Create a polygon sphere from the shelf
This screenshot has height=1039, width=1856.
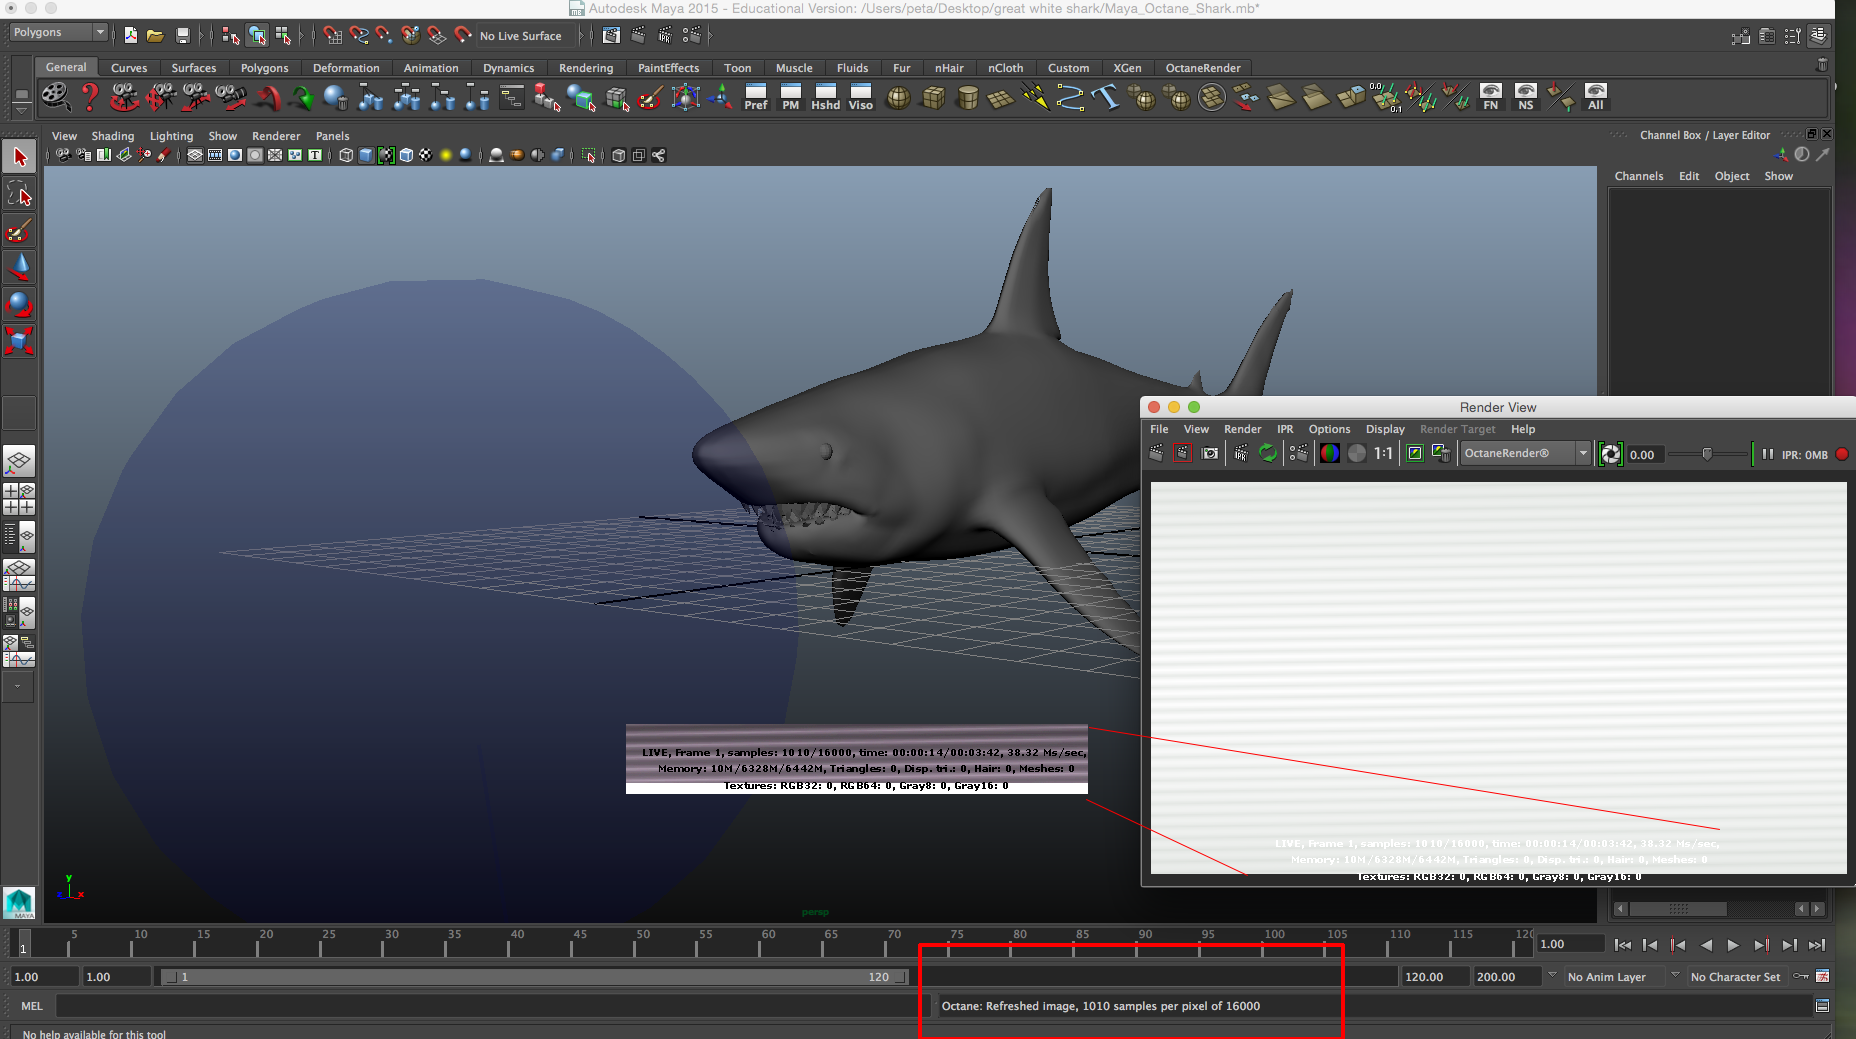coord(898,98)
